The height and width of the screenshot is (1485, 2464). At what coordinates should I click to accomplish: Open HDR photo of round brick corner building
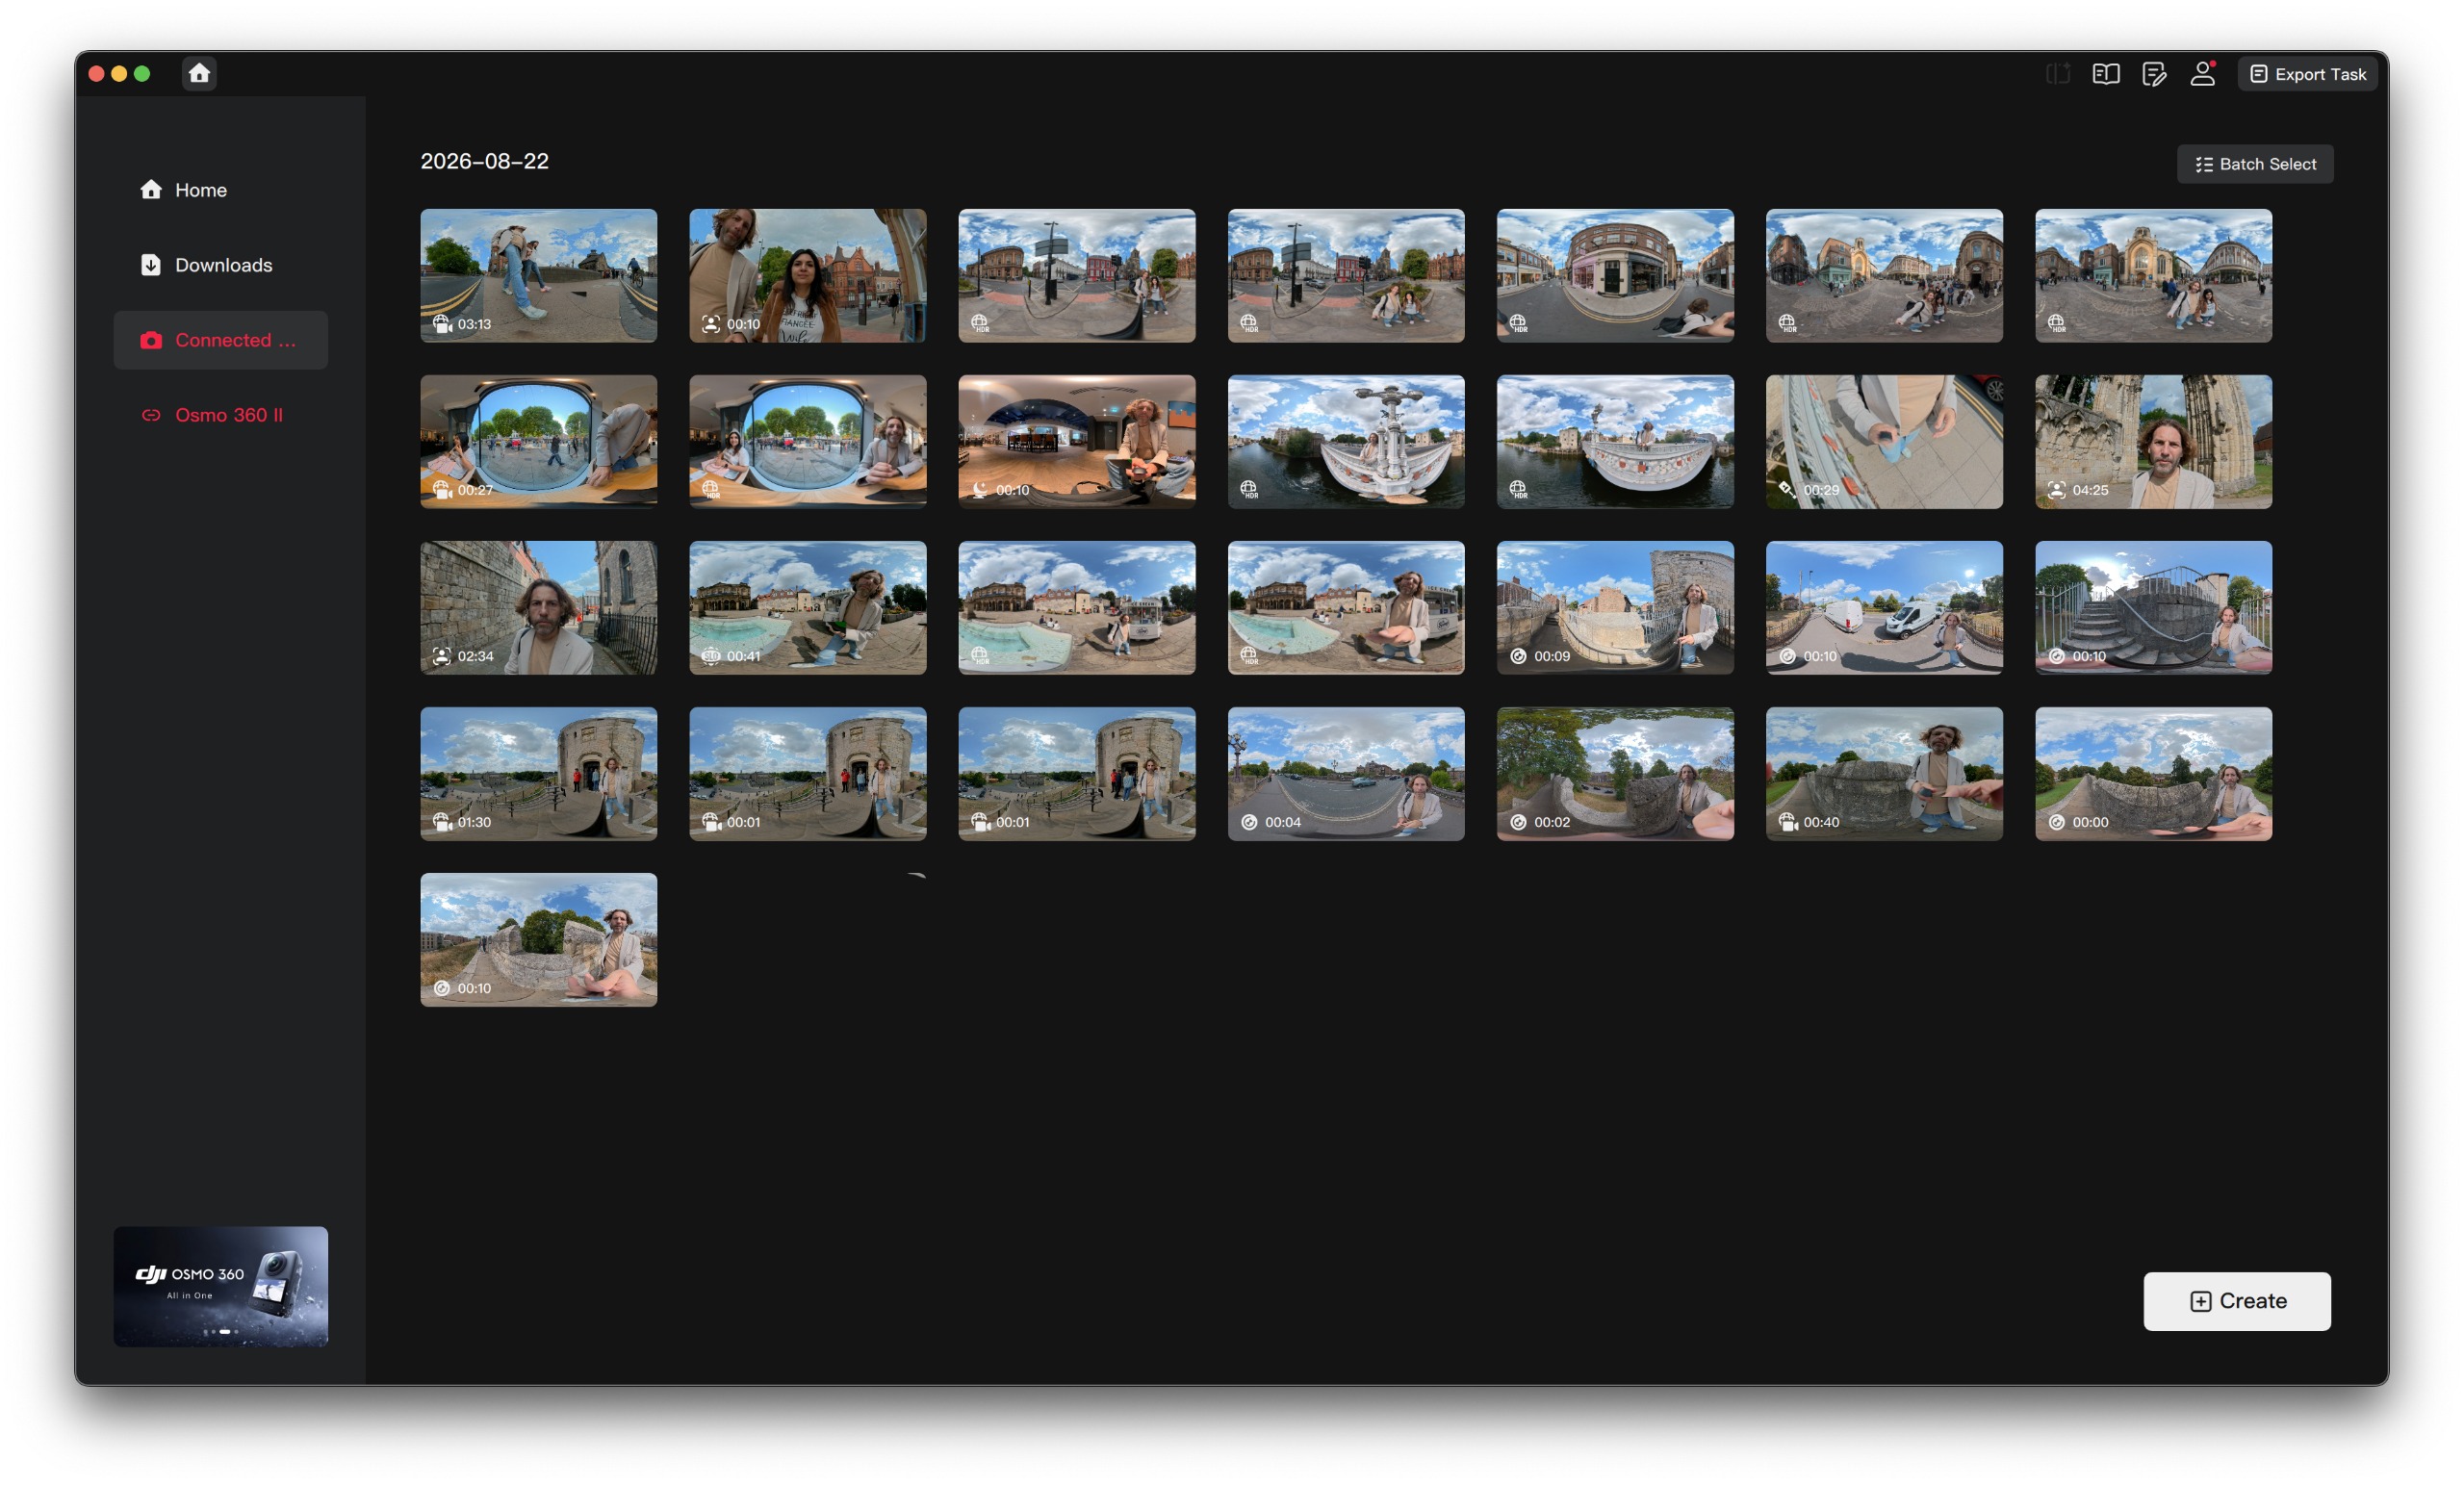coord(1614,275)
